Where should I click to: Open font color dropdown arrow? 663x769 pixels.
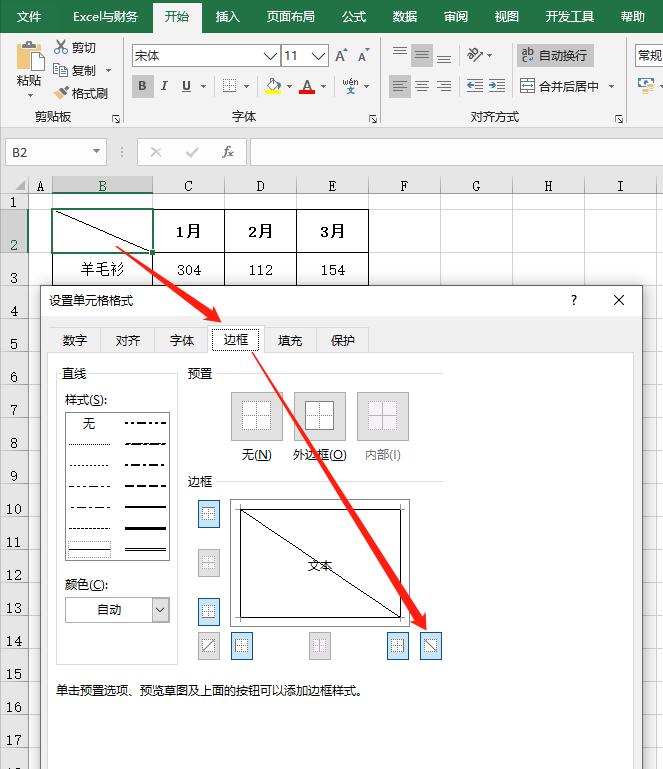(x=323, y=86)
